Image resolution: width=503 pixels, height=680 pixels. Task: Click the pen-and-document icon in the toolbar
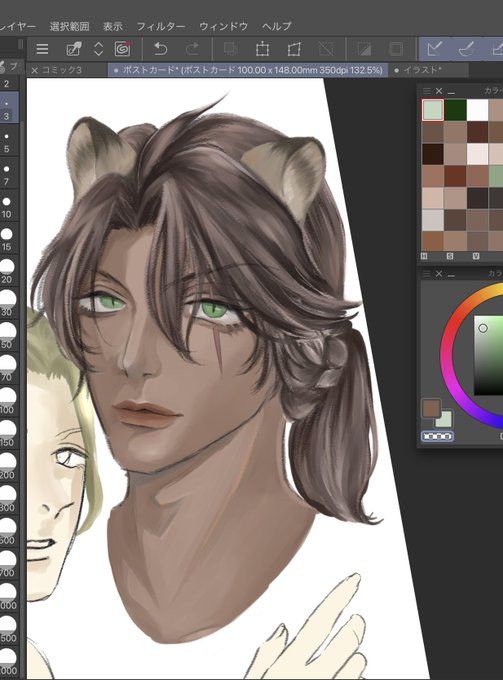coord(74,49)
